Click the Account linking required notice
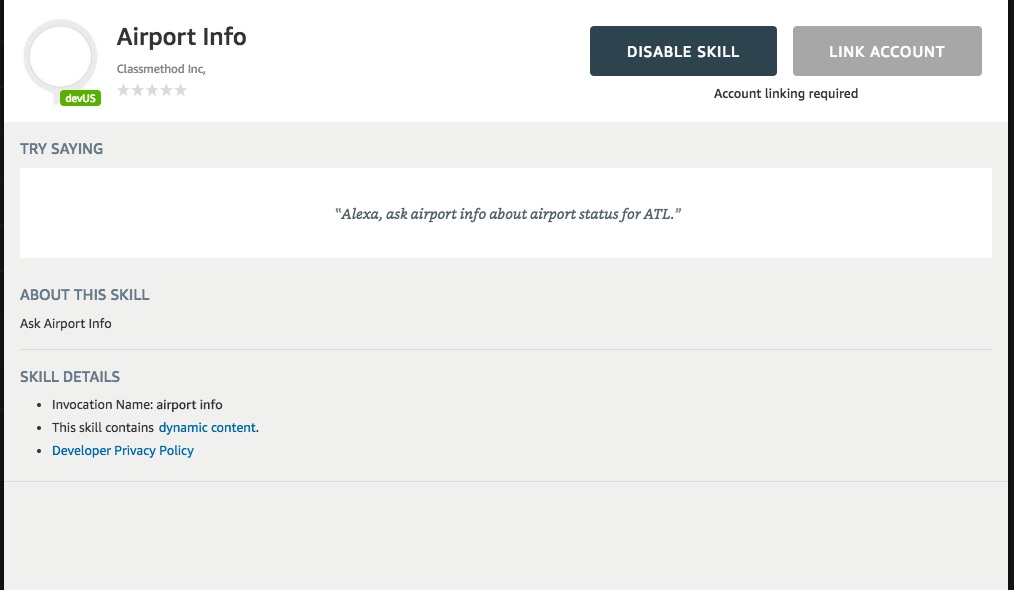 coord(785,93)
